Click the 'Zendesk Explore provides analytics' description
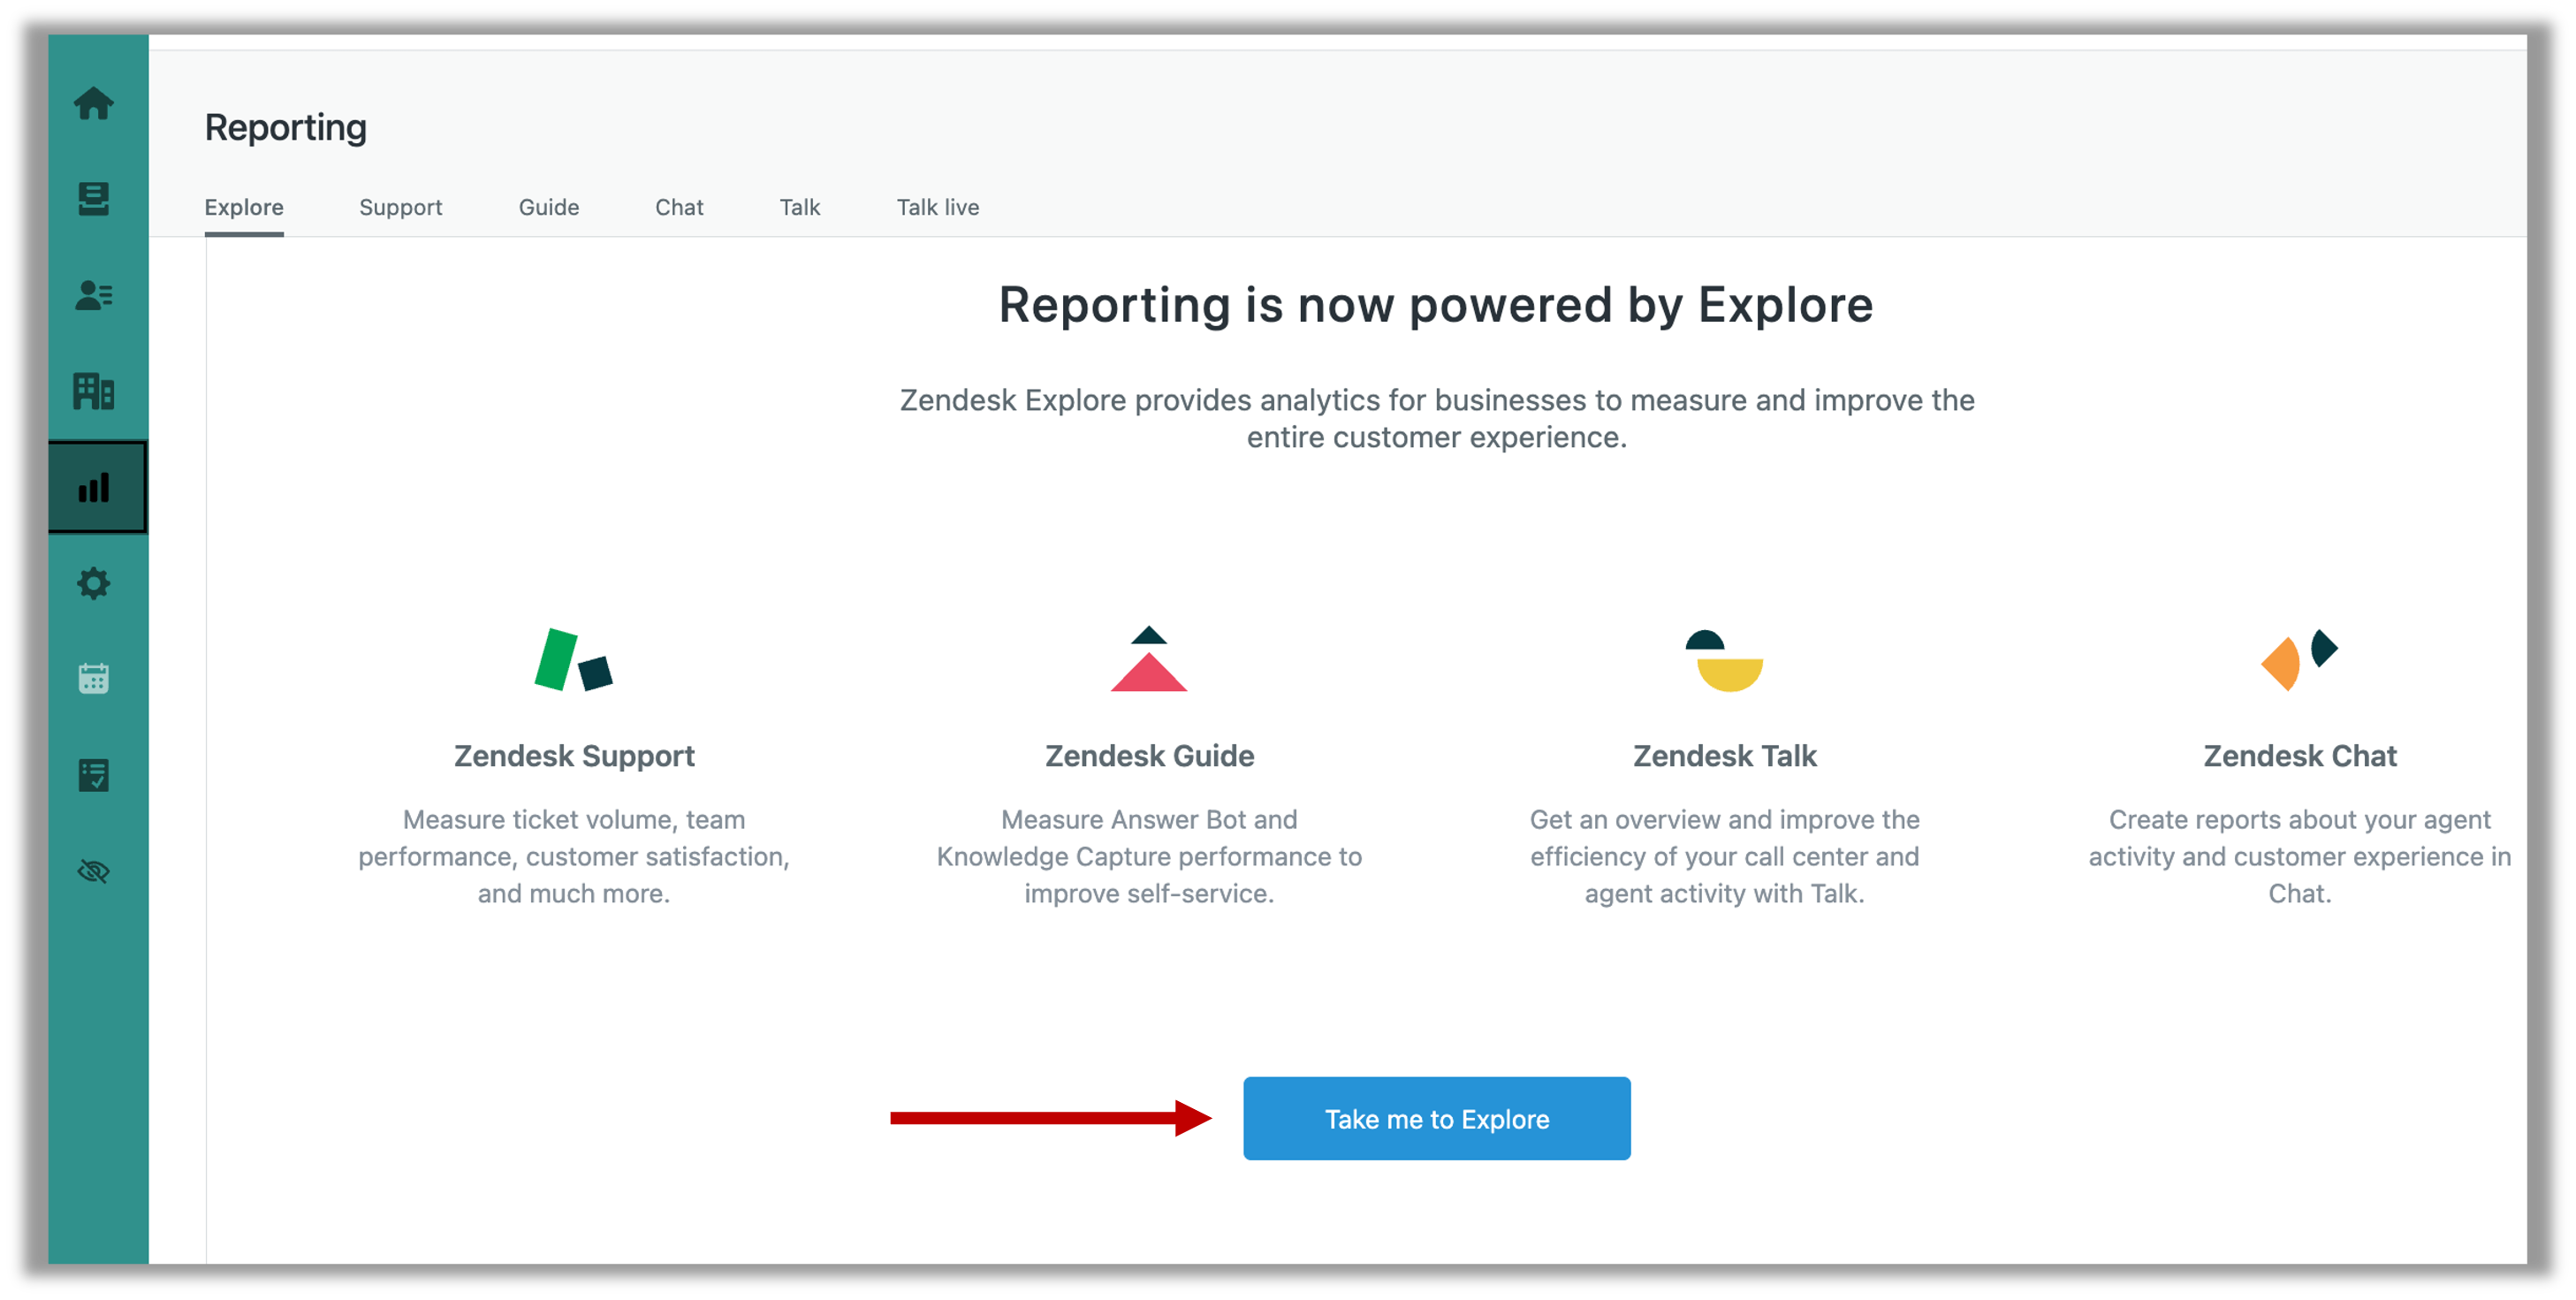Screen dimensions: 2576x1300 [x=1437, y=418]
